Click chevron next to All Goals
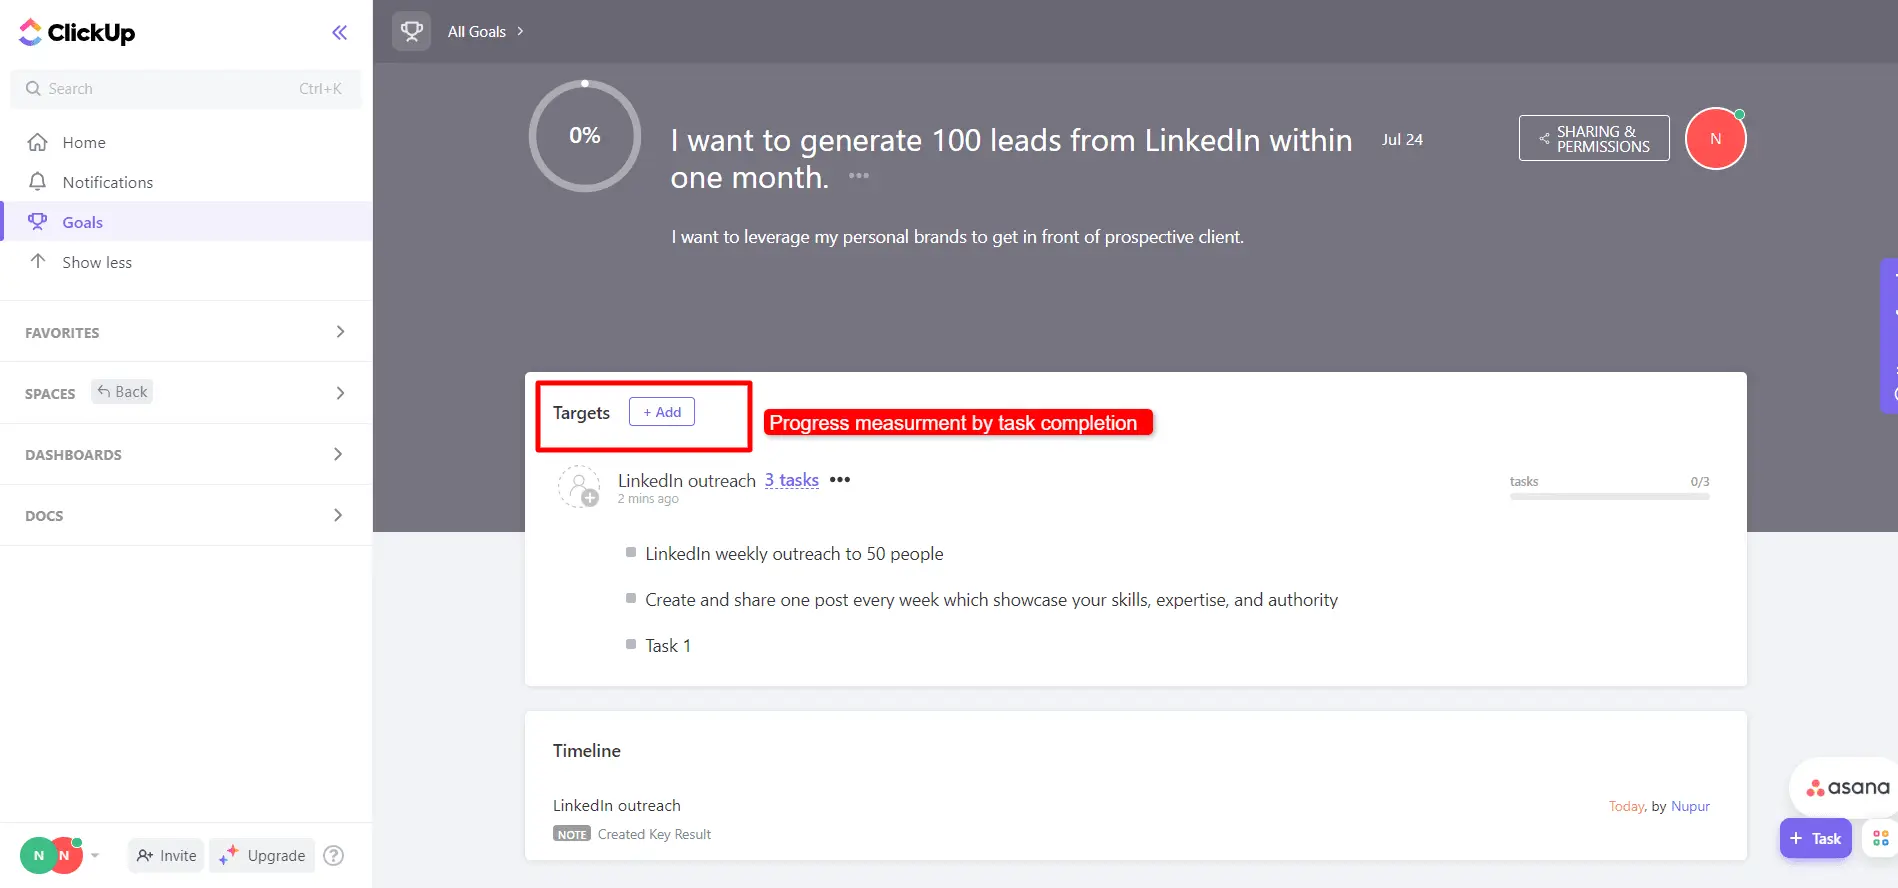This screenshot has height=888, width=1898. click(x=520, y=32)
